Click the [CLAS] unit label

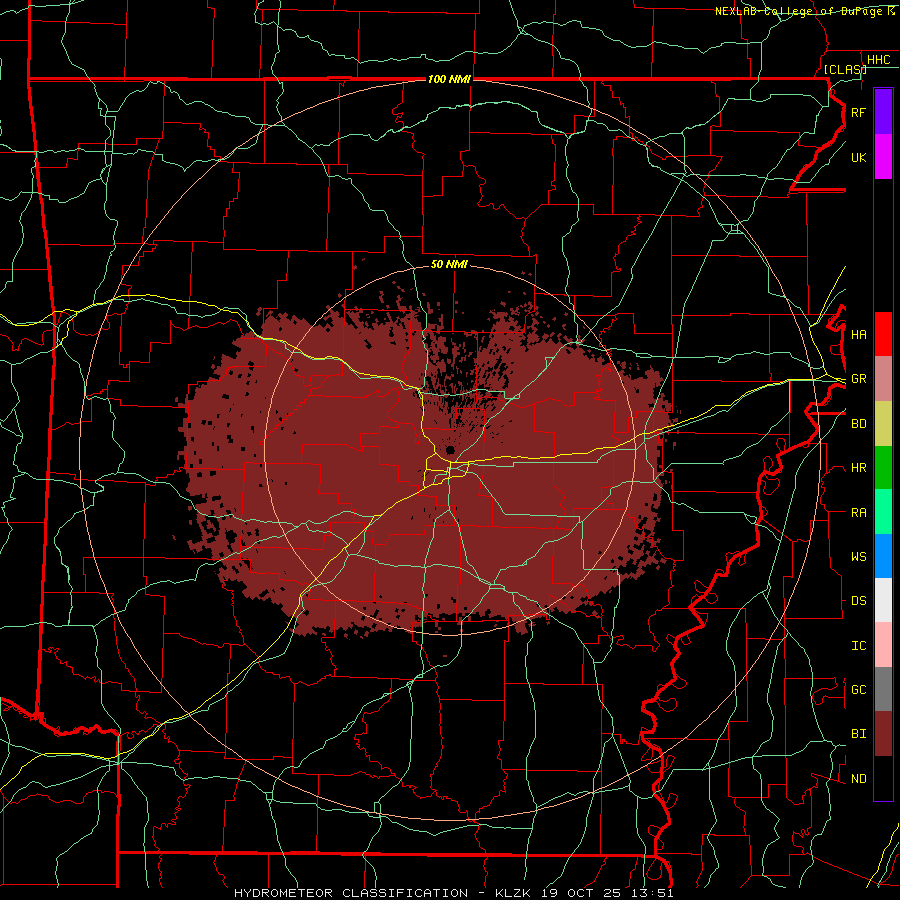845,69
